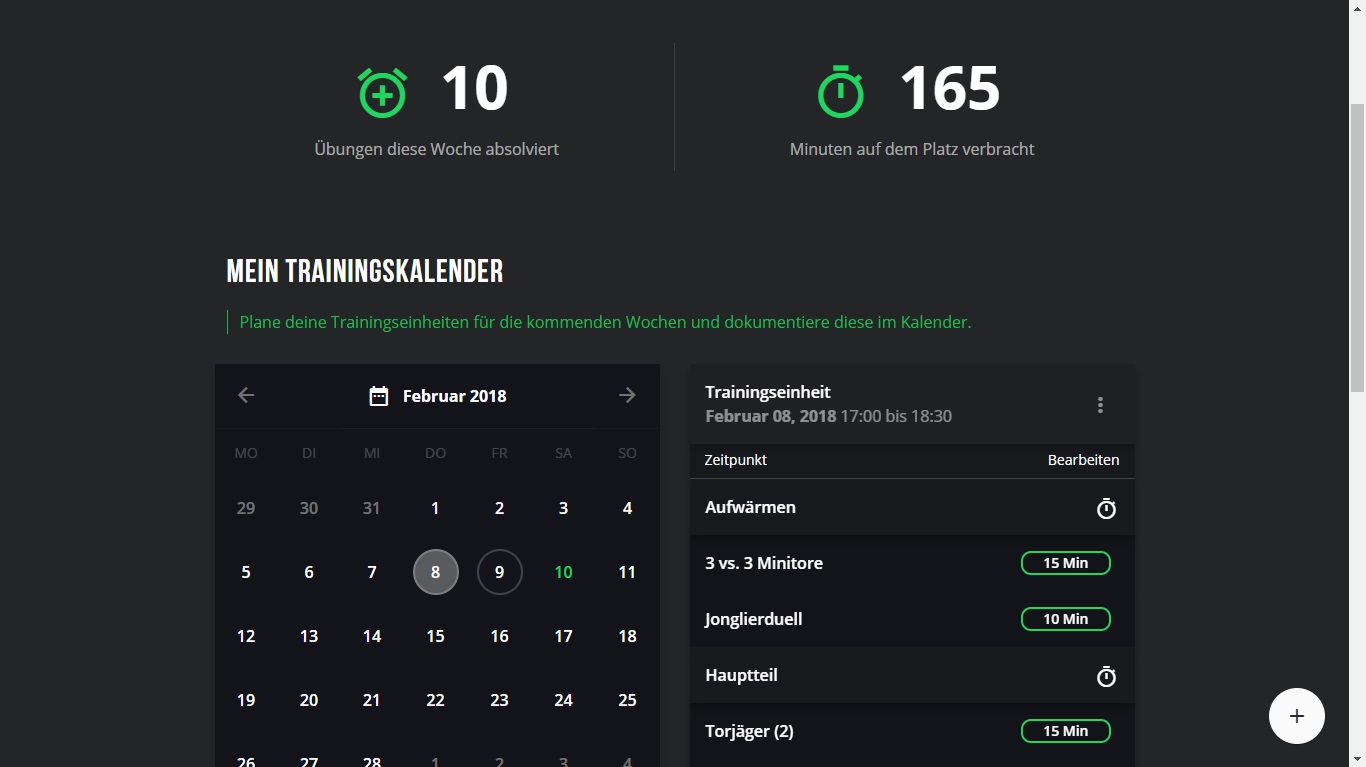Image resolution: width=1366 pixels, height=767 pixels.
Task: Go to previous month in calendar
Action: (x=246, y=396)
